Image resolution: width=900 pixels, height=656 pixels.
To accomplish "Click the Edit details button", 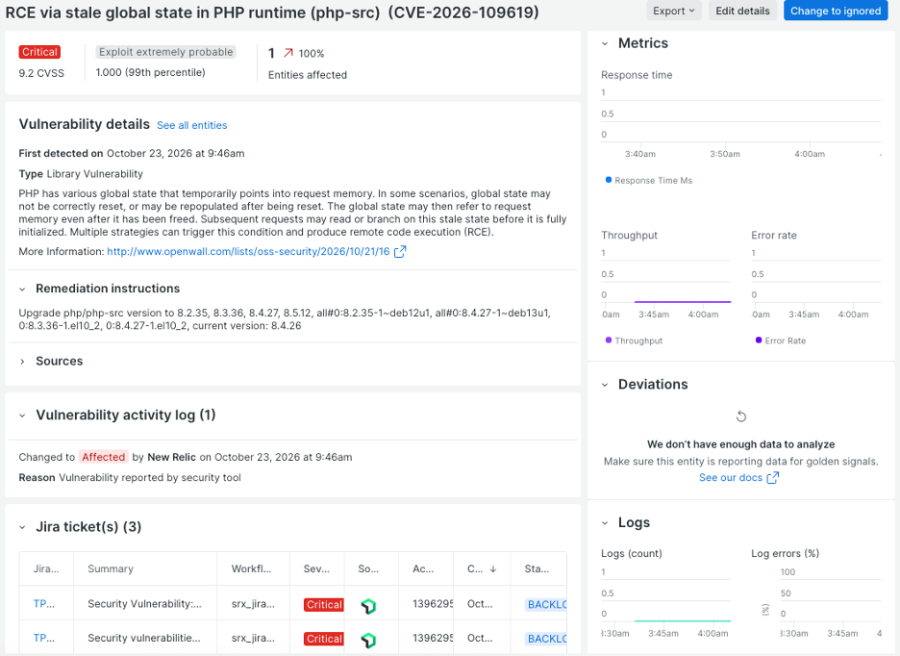I will (x=742, y=11).
